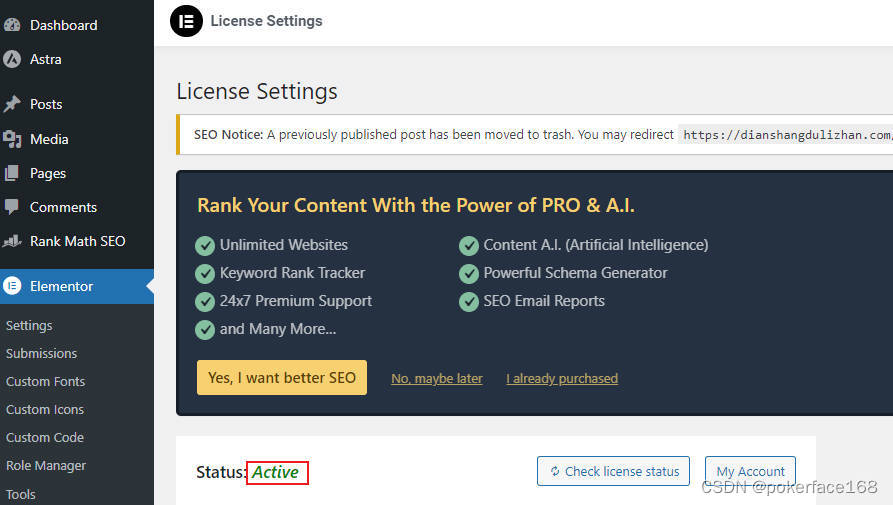Select Custom Code in sidebar
The width and height of the screenshot is (893, 505).
point(45,437)
